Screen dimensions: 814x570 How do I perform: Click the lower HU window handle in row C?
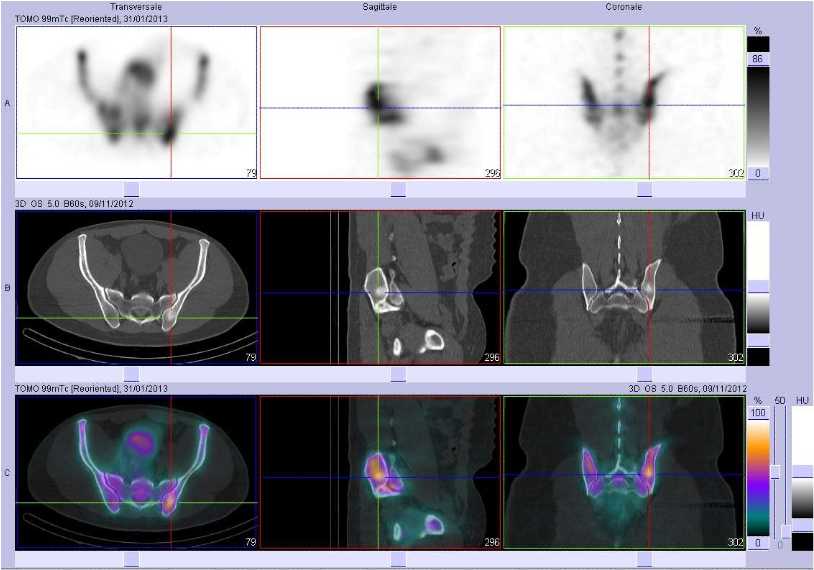803,525
